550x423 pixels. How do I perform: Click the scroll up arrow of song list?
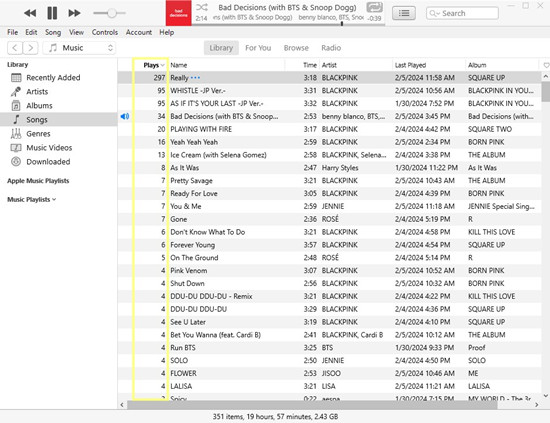pyautogui.click(x=545, y=76)
